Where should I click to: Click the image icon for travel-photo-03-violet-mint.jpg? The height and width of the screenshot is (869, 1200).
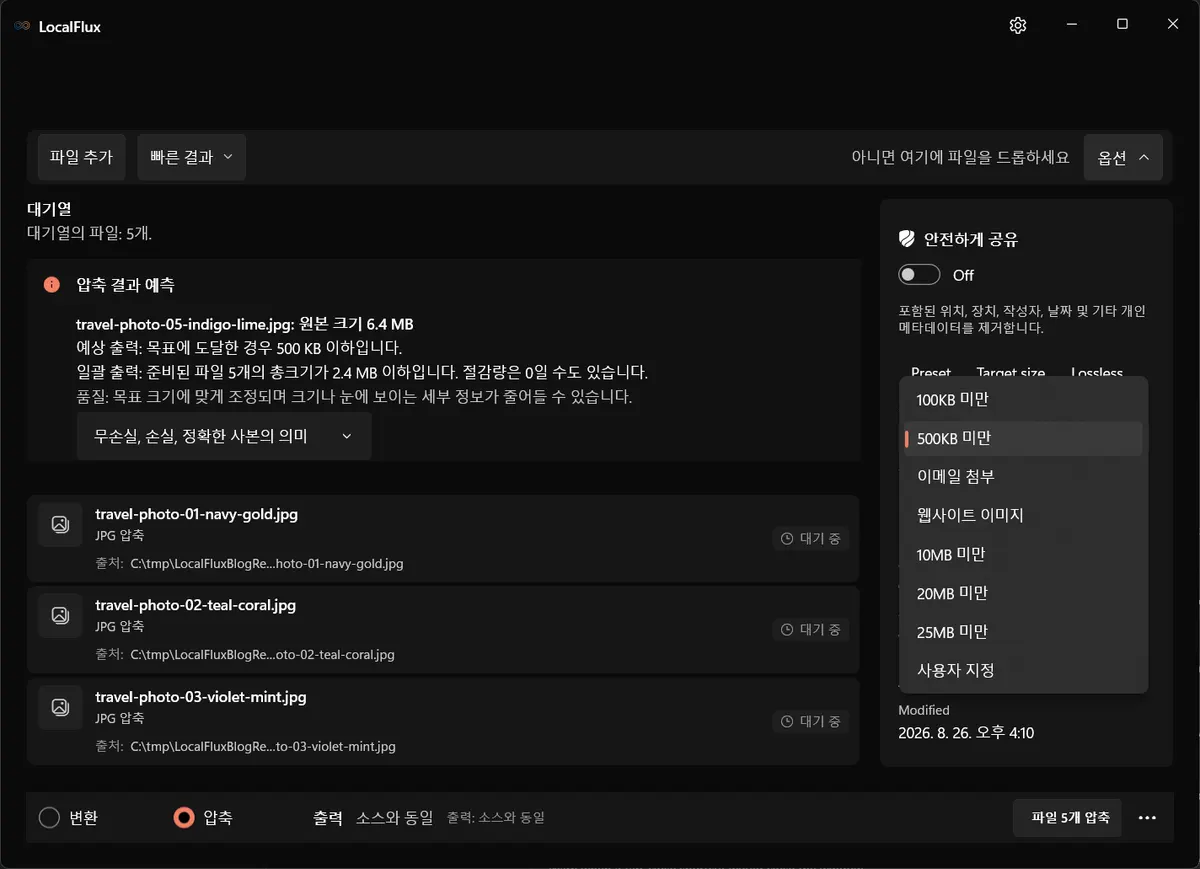click(x=60, y=707)
